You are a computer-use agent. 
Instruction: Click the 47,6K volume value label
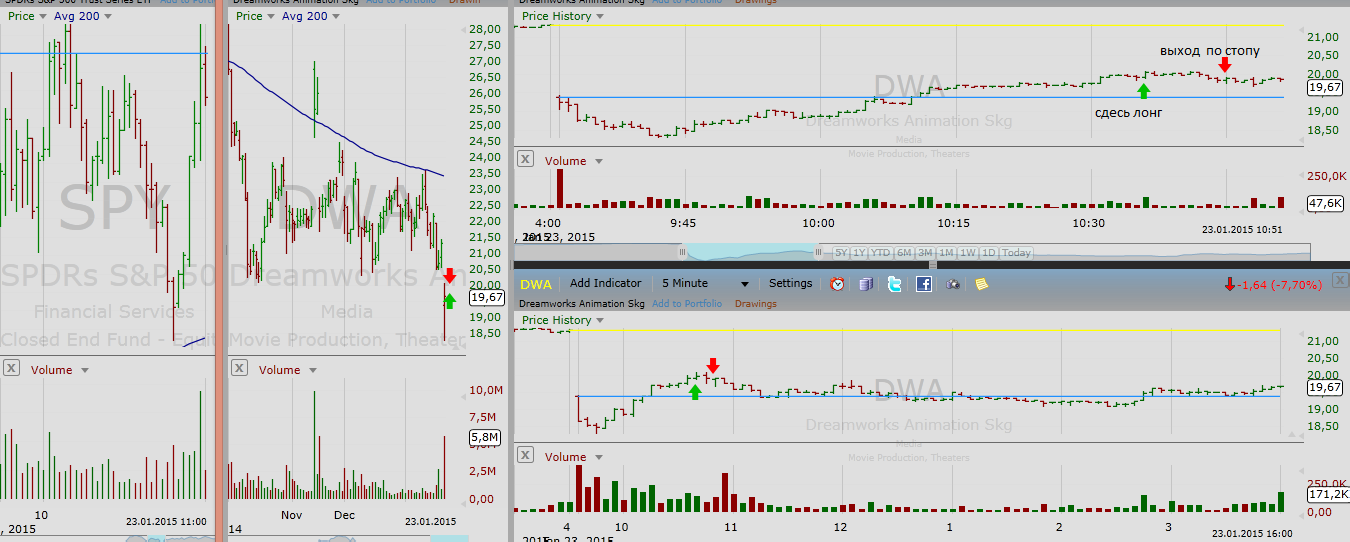[x=1324, y=203]
